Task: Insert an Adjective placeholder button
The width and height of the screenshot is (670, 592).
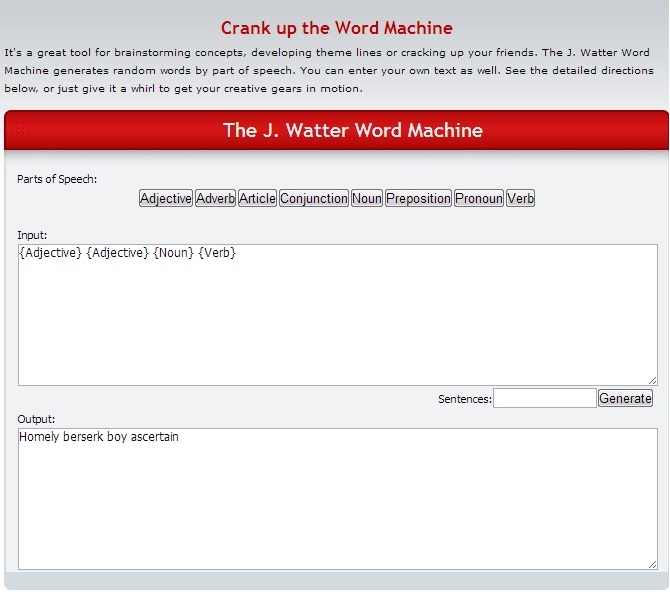Action: (x=166, y=198)
